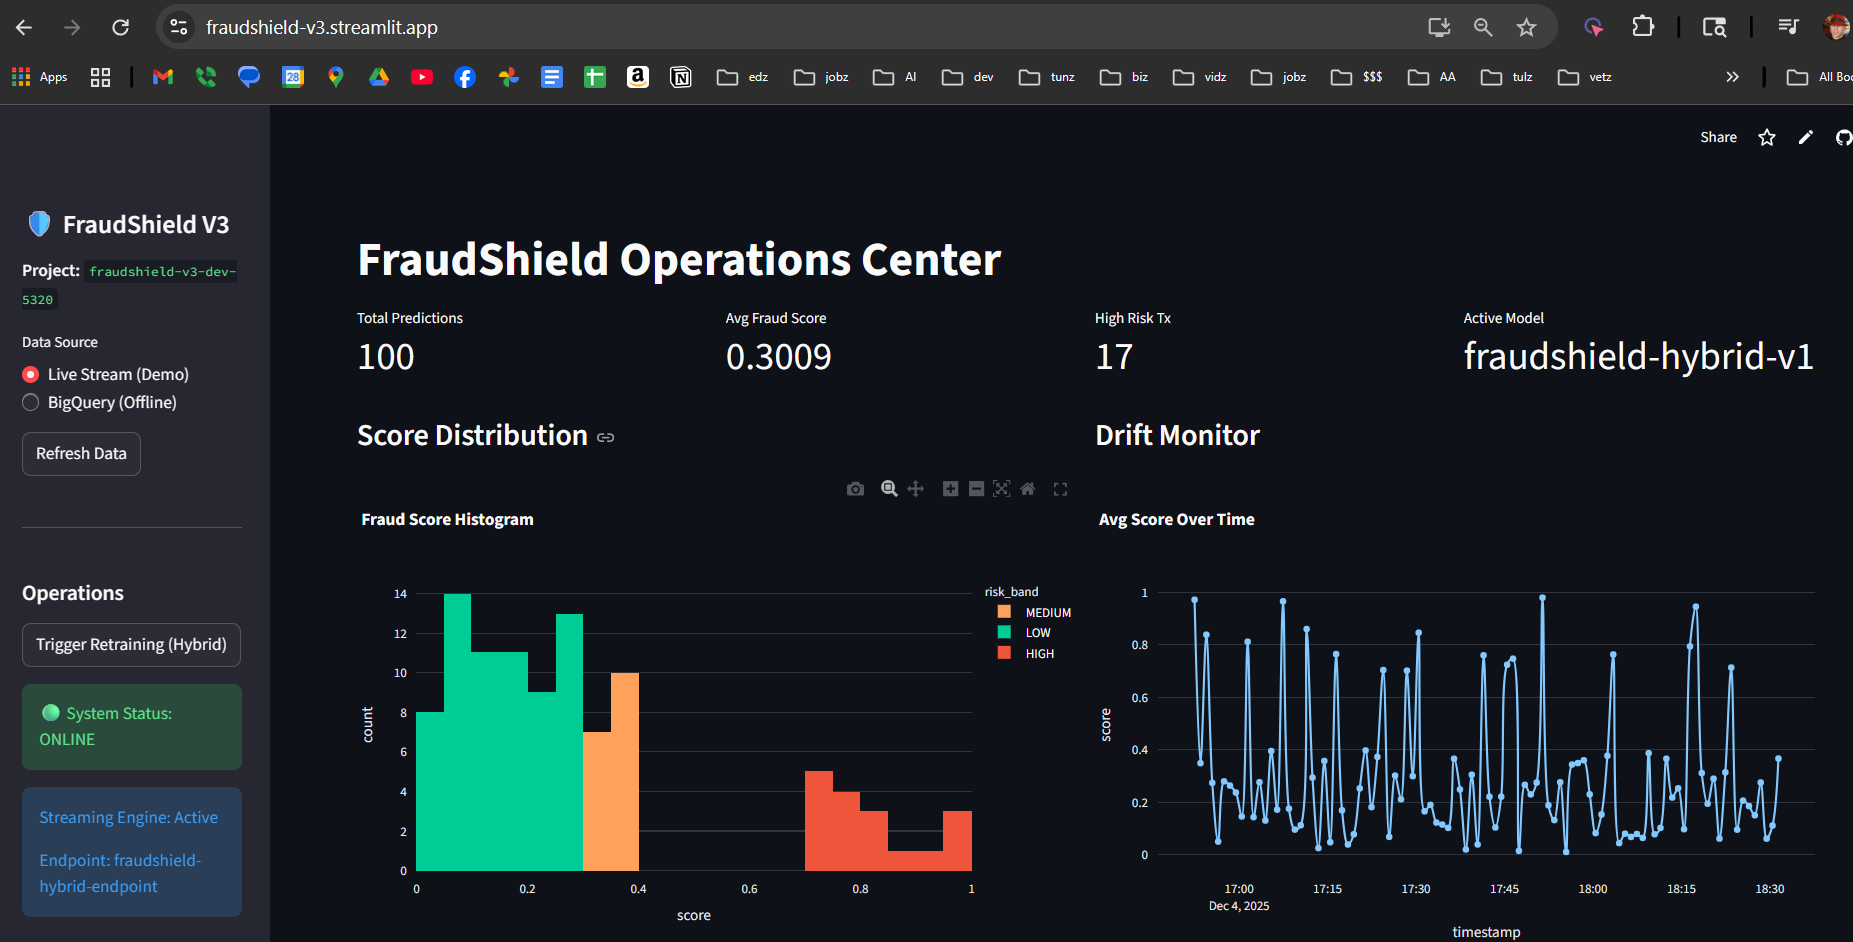Open the $$$ bookmarks folder
Image resolution: width=1853 pixels, height=942 pixels.
(1357, 77)
